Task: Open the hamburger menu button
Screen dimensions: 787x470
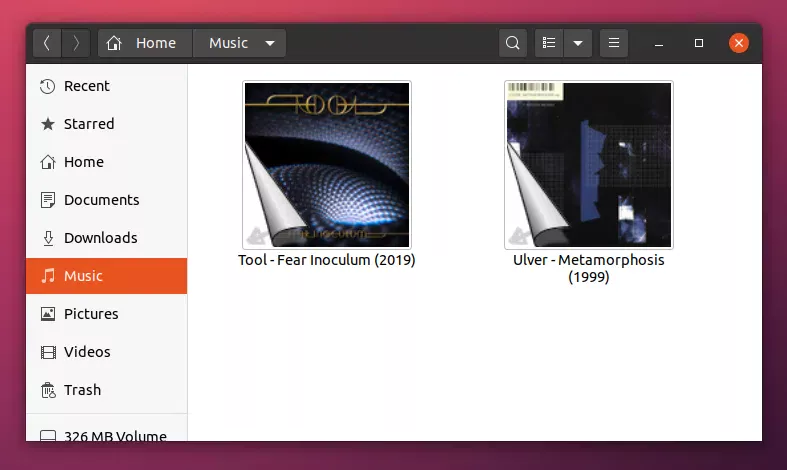Action: tap(614, 43)
